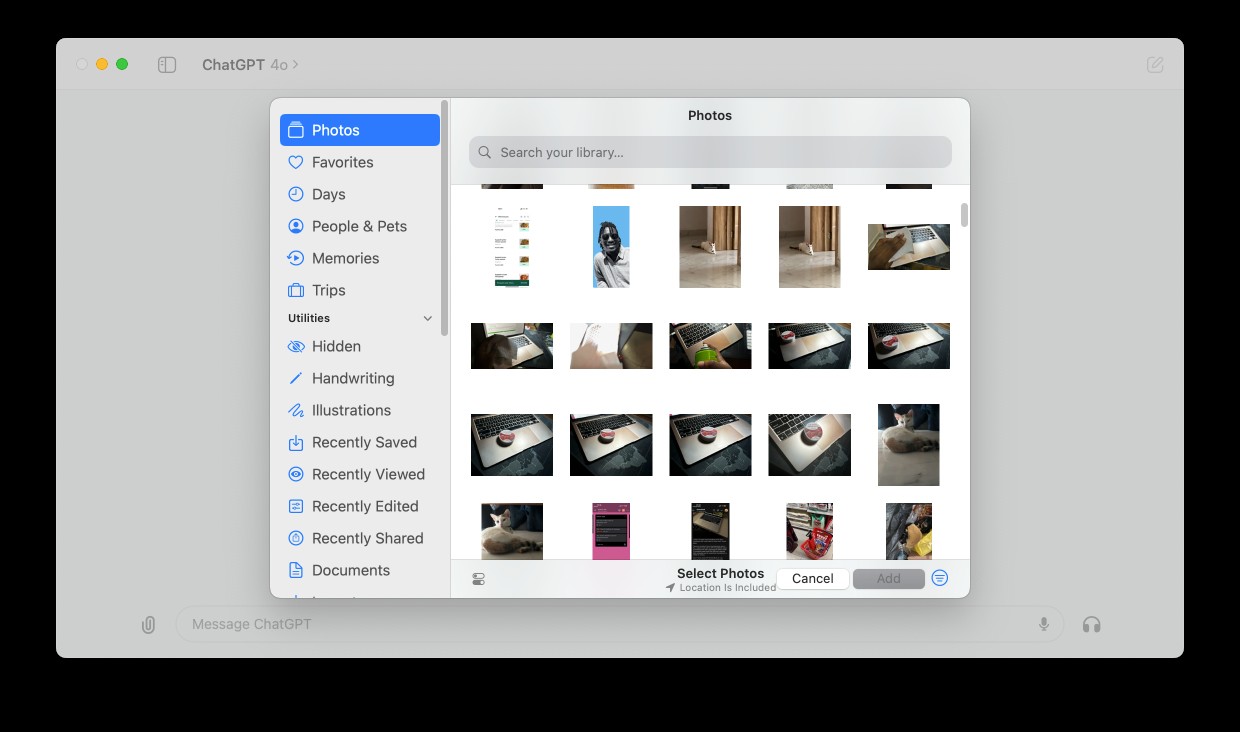This screenshot has height=732, width=1240.
Task: Open the Handwriting label
Action: coord(353,378)
